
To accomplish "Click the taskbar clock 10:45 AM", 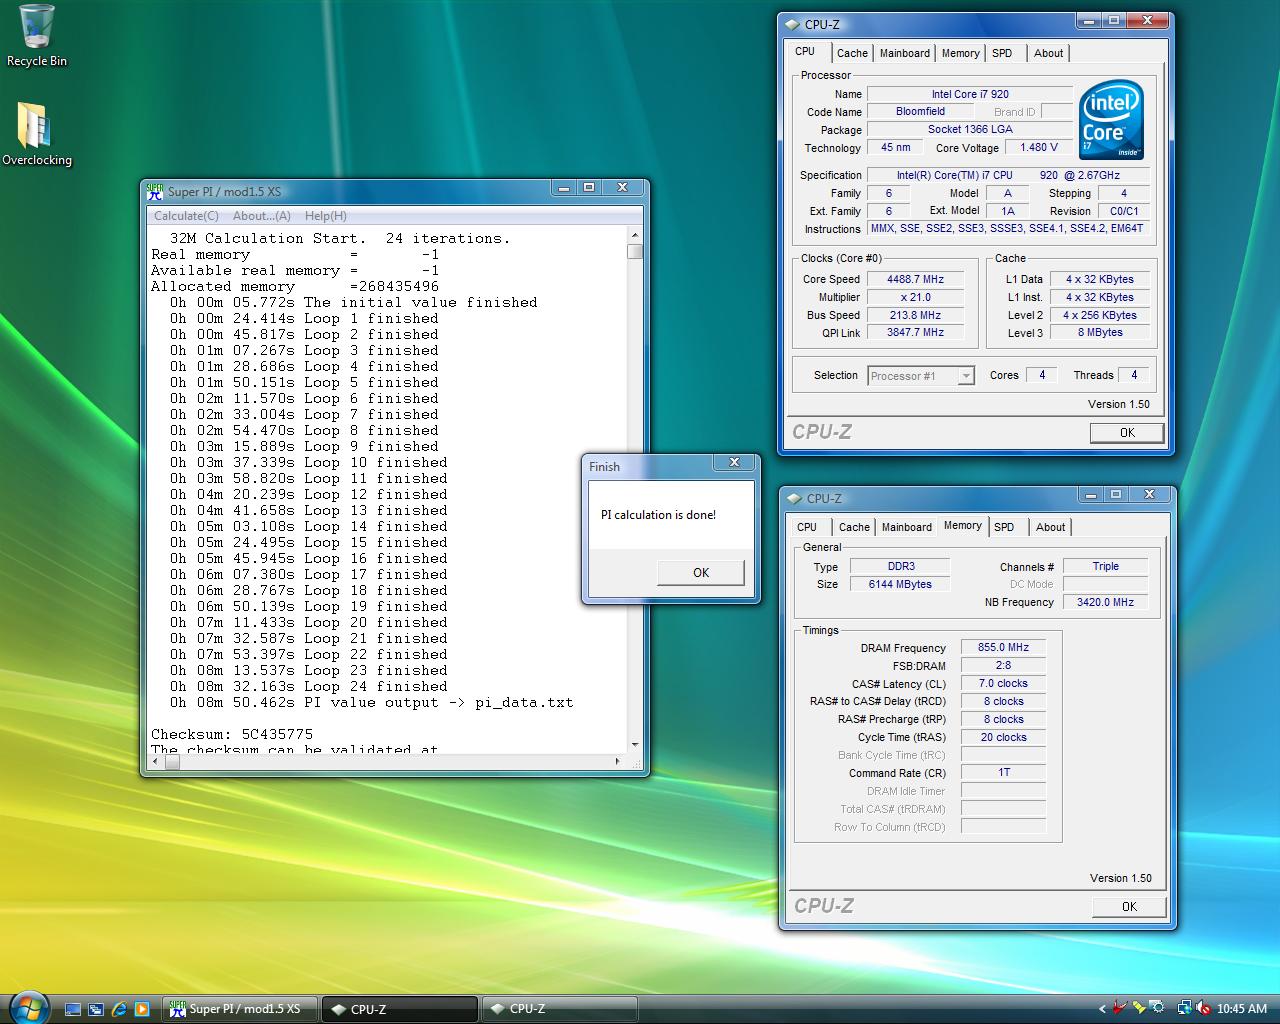I will coord(1242,1009).
